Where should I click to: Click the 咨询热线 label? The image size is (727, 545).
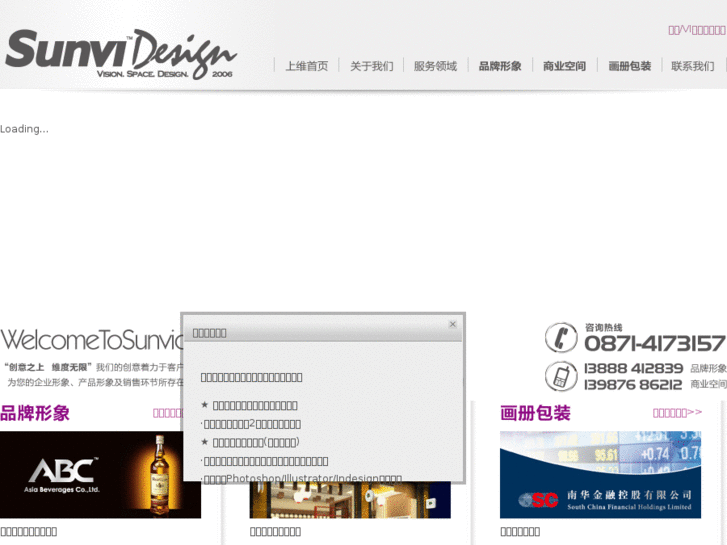coord(603,327)
